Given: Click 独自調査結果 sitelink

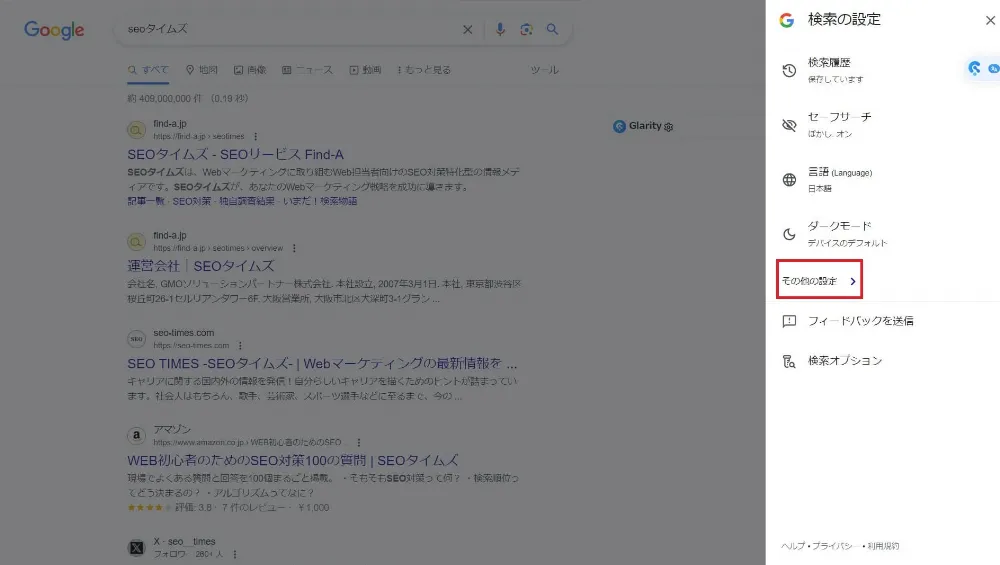Looking at the screenshot, I should pos(247,201).
